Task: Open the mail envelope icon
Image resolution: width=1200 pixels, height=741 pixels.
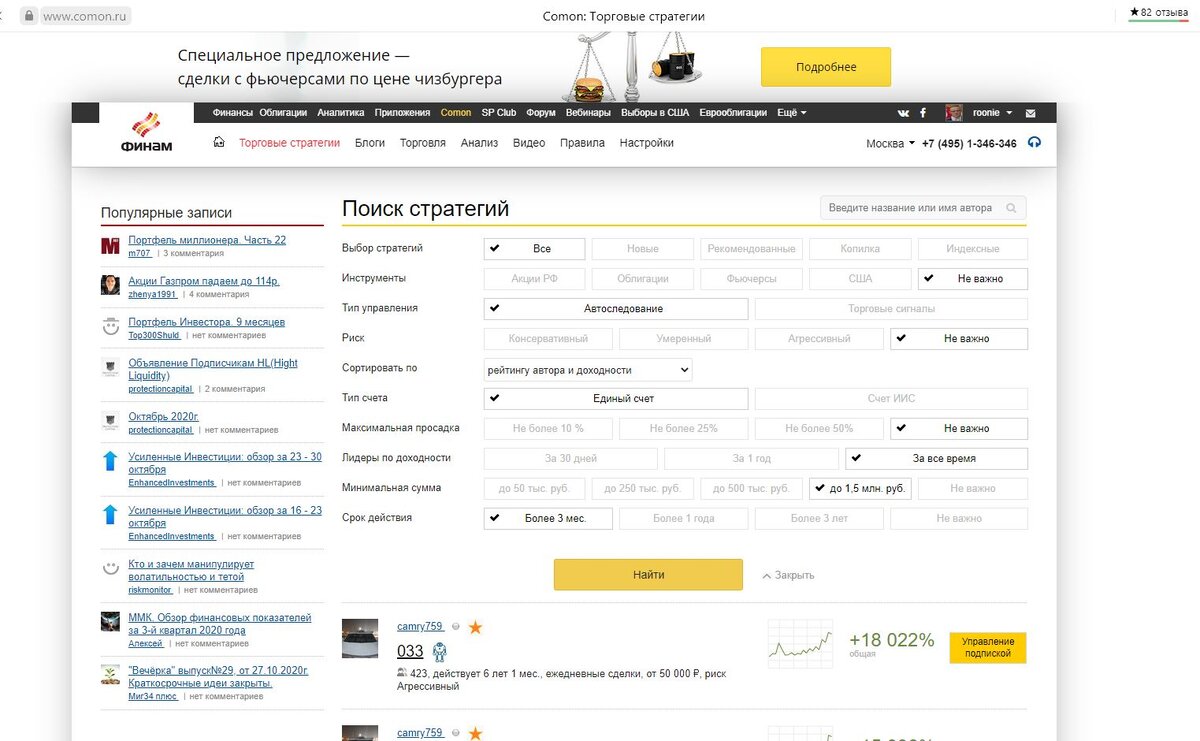Action: tap(1031, 113)
